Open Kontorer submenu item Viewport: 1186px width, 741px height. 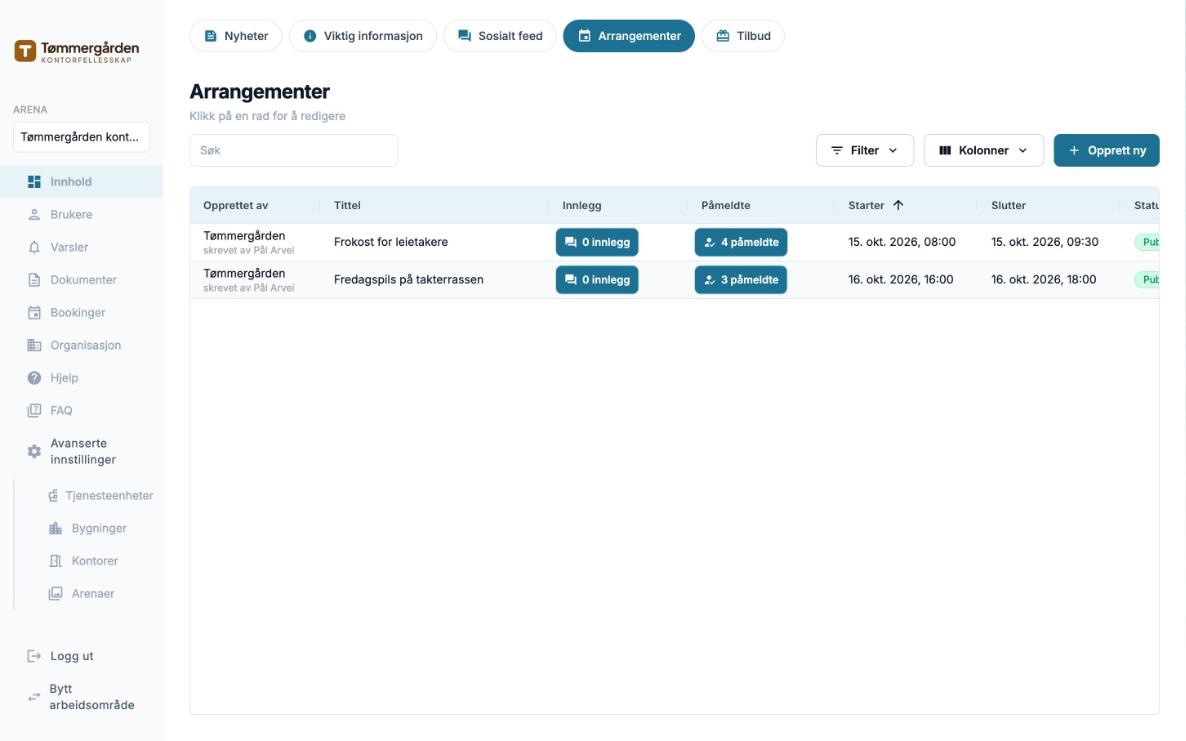point(95,561)
